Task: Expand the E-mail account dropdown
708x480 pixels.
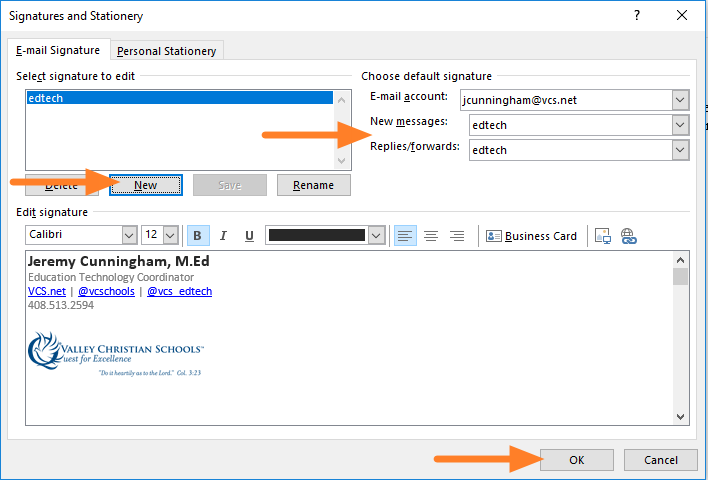Action: [x=680, y=100]
